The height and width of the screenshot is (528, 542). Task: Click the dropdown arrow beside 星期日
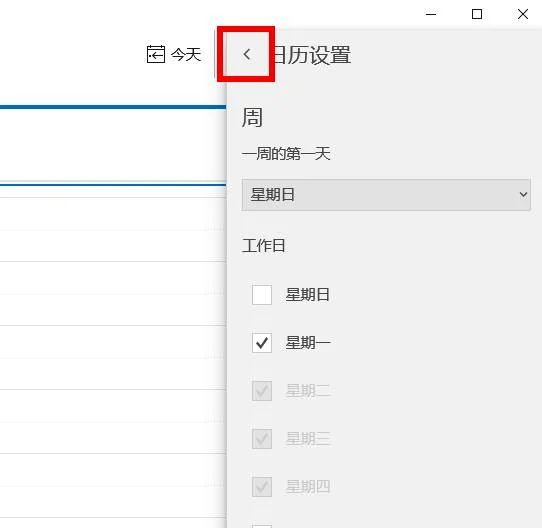click(x=523, y=195)
